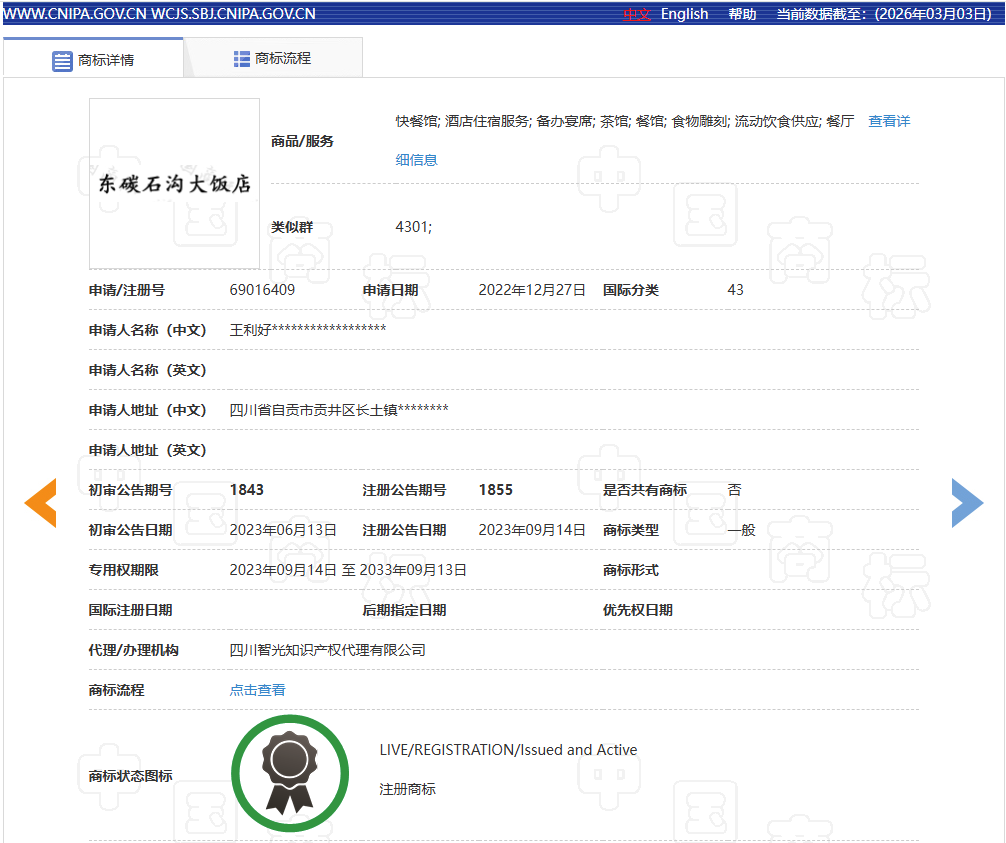Viewport: 1006px width, 843px height.
Task: Click the agency name 四川智光知识产权代理有限公司
Action: tap(328, 650)
